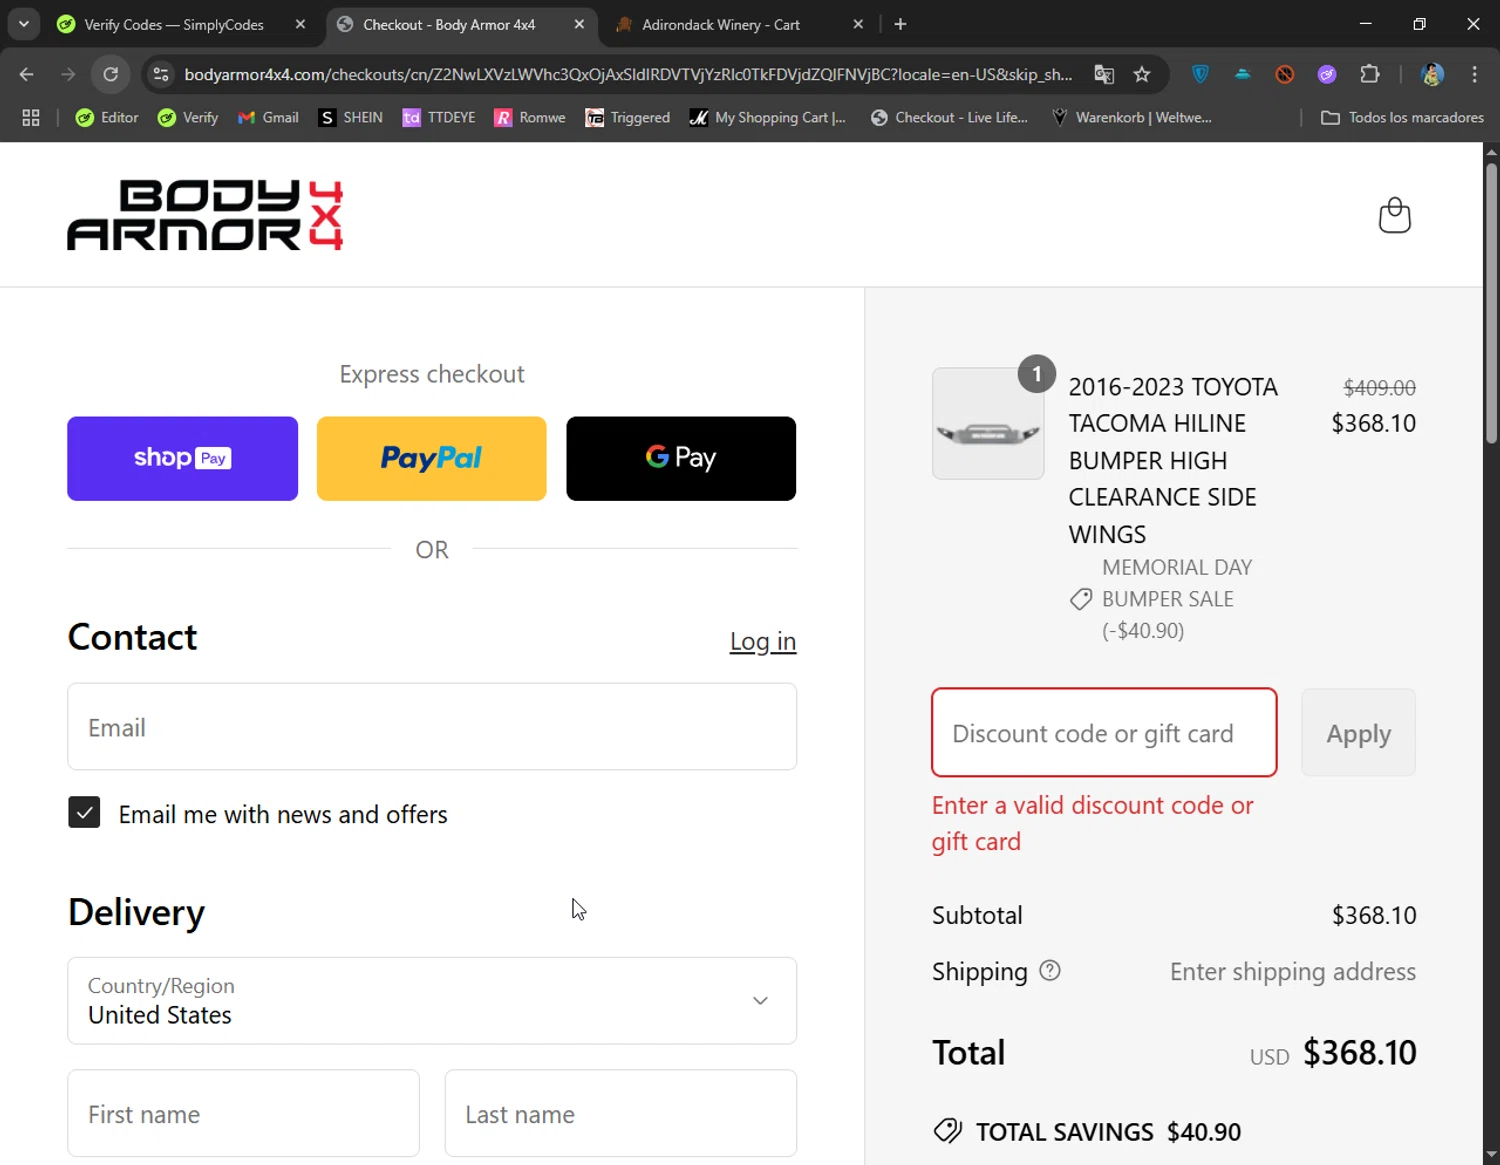1500x1165 pixels.
Task: Bookmark this page with the star icon
Action: click(1142, 74)
